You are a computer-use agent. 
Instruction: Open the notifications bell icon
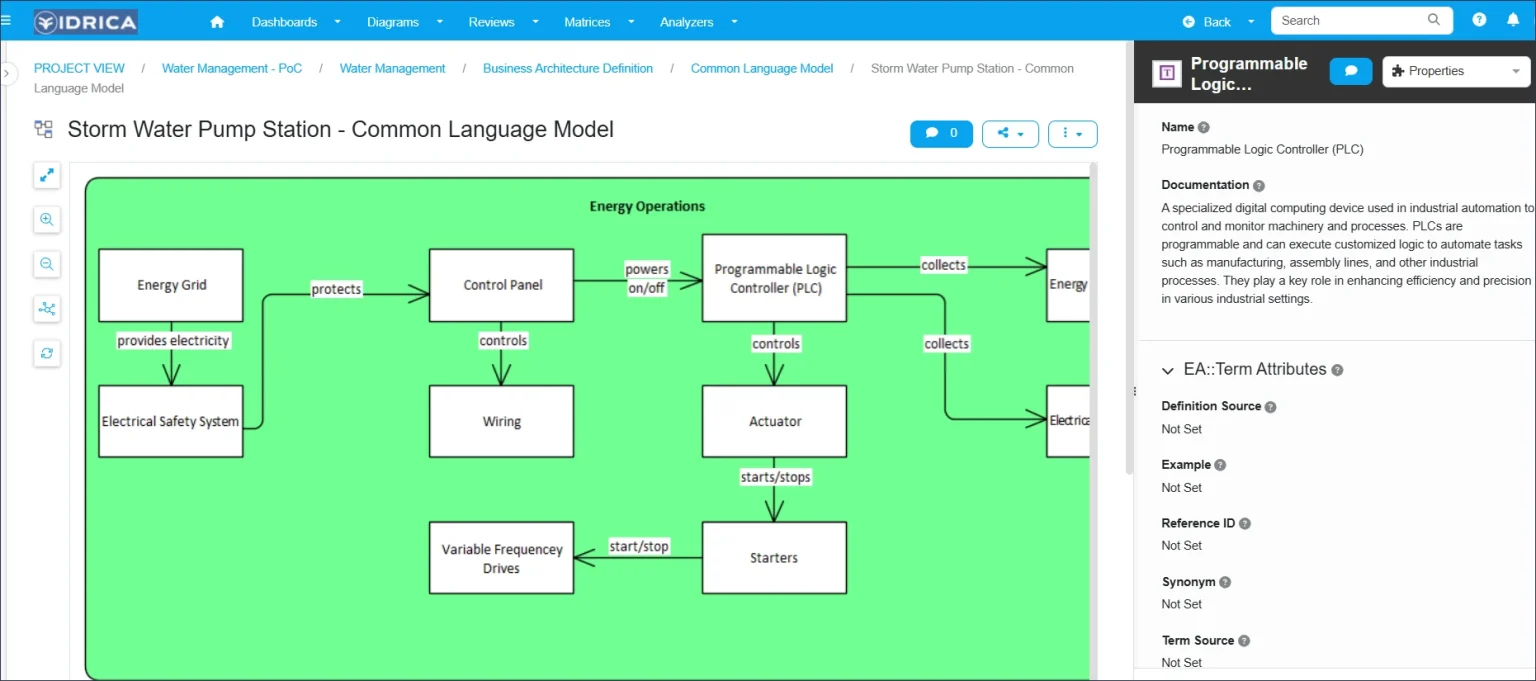pyautogui.click(x=1513, y=20)
